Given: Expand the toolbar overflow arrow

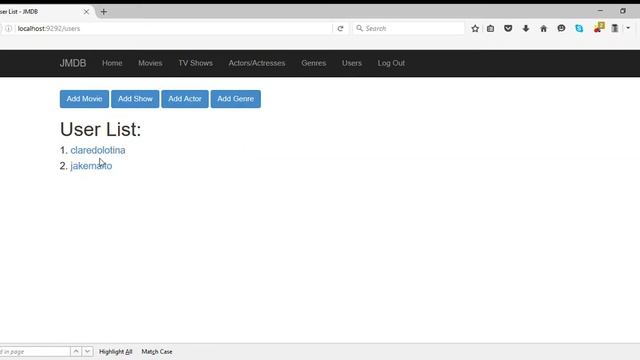Looking at the screenshot, I should [628, 28].
